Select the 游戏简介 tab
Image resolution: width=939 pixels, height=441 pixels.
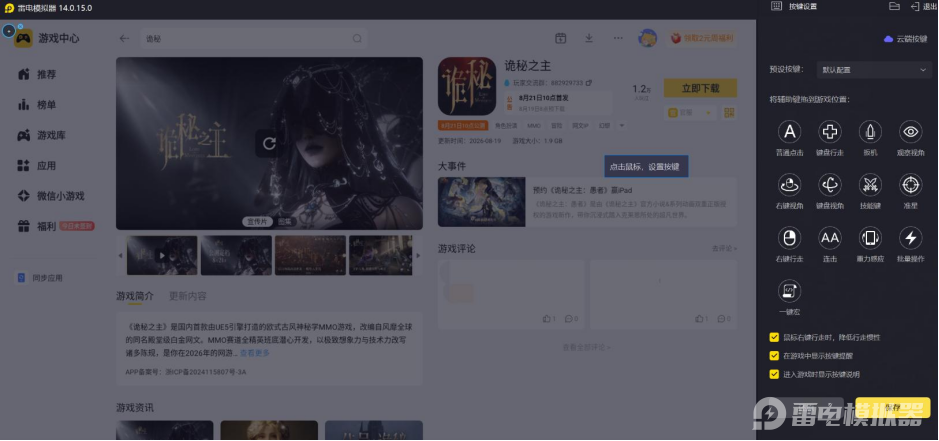(135, 296)
